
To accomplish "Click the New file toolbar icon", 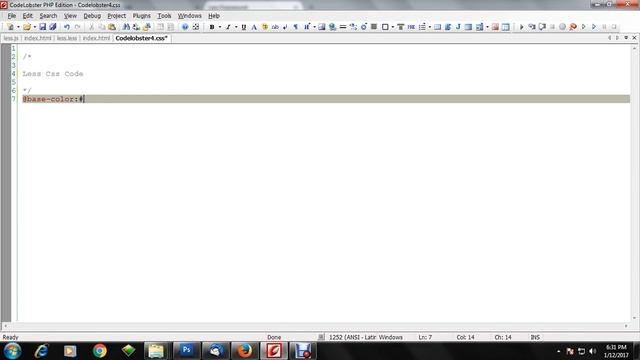I will (11, 27).
